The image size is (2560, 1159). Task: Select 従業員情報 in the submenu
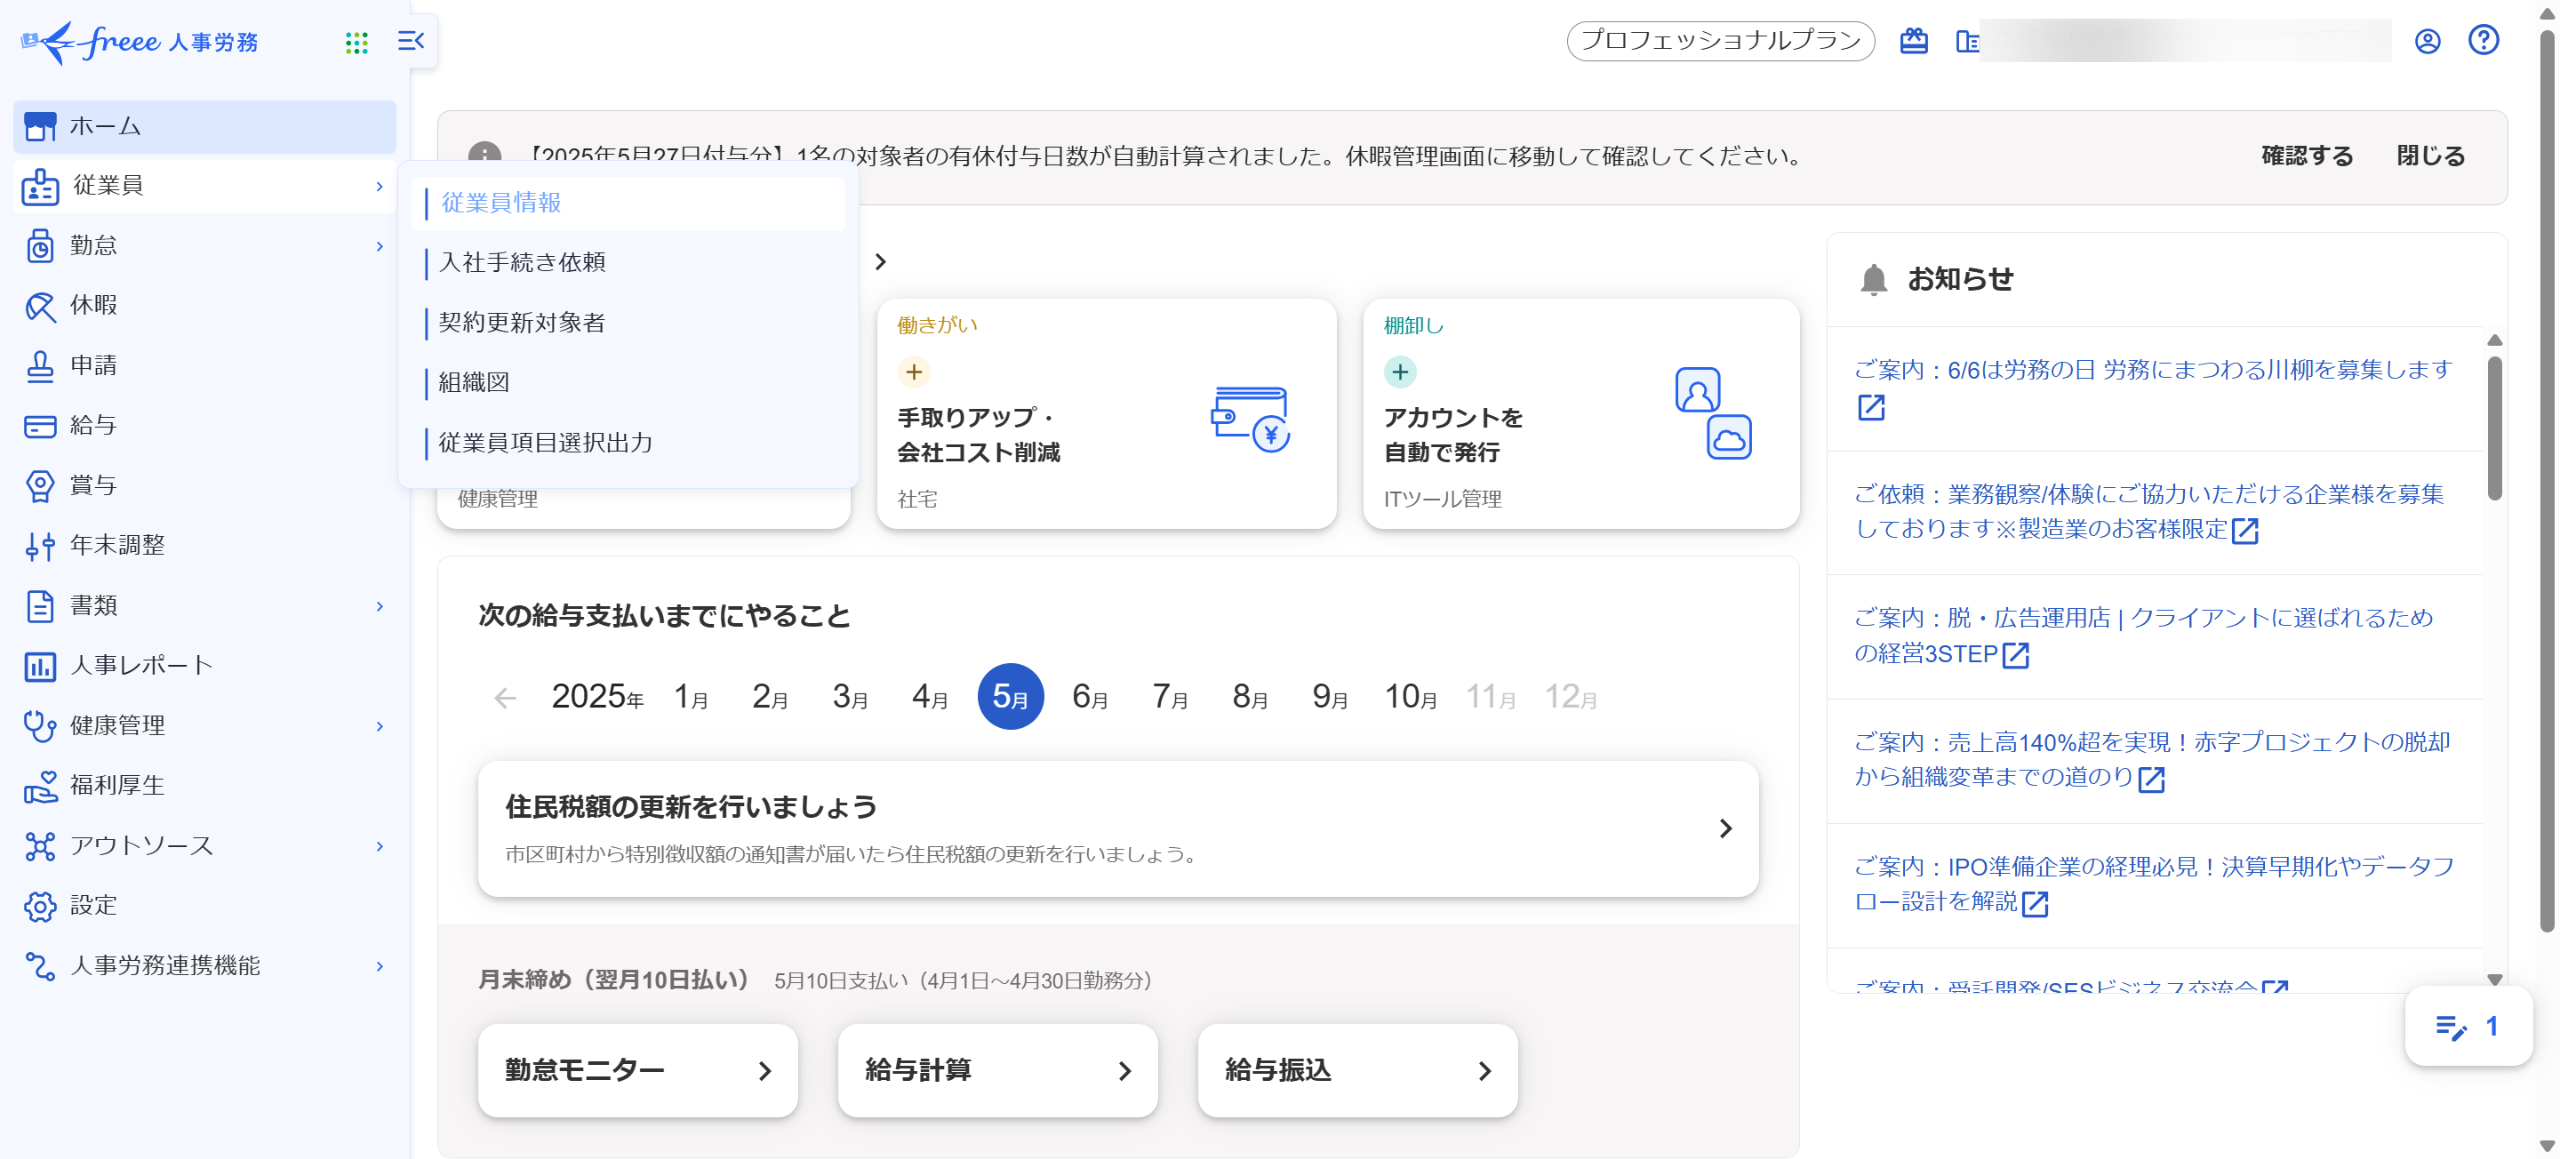click(502, 203)
